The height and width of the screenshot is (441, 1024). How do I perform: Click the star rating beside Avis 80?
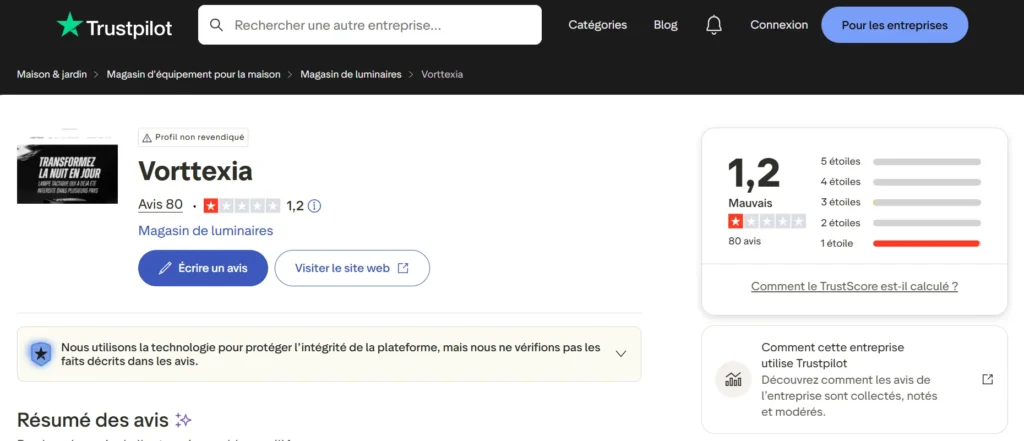pyautogui.click(x=242, y=206)
